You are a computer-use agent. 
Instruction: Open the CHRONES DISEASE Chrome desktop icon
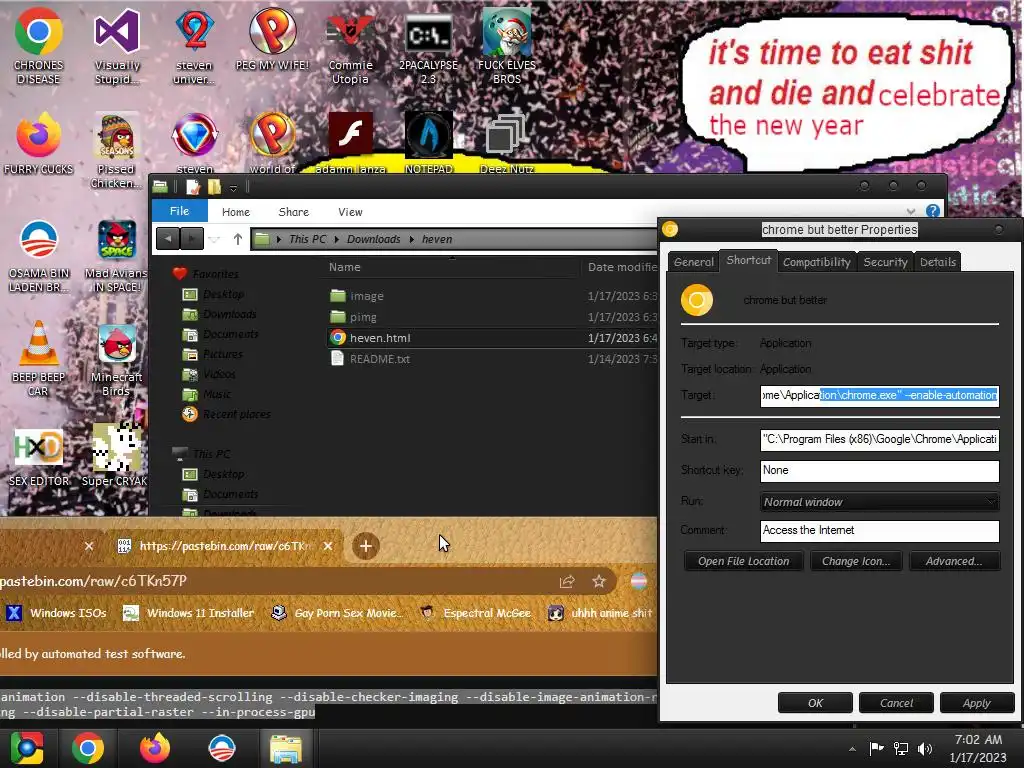[39, 46]
